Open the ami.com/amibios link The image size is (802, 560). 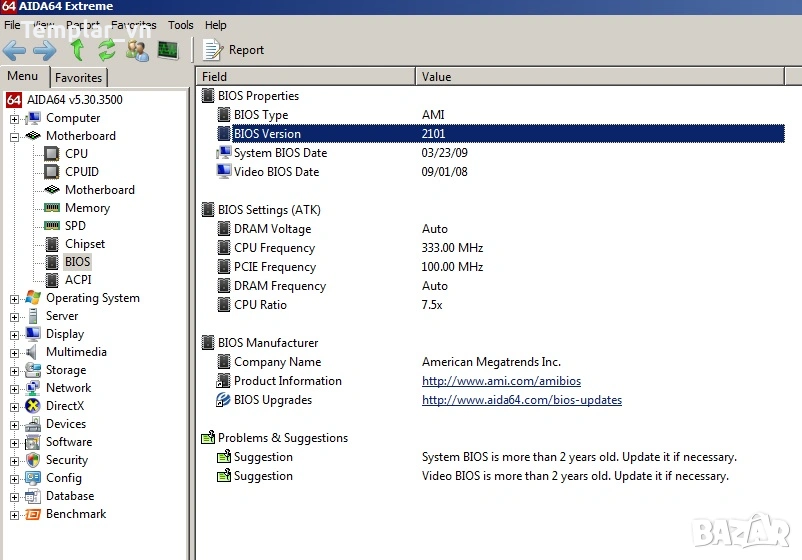pyautogui.click(x=501, y=381)
